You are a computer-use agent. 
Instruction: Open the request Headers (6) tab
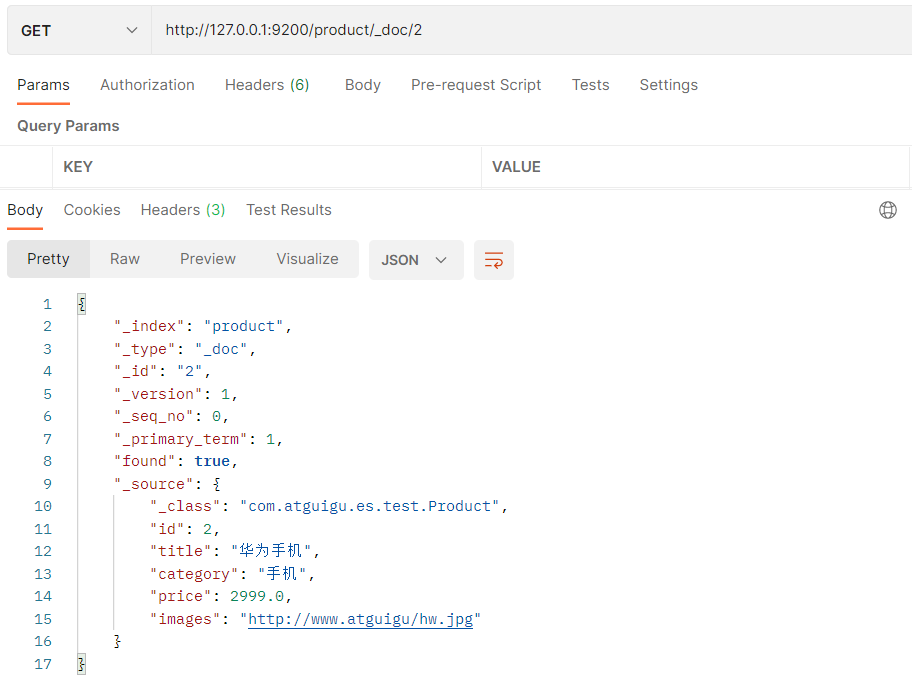tap(267, 85)
